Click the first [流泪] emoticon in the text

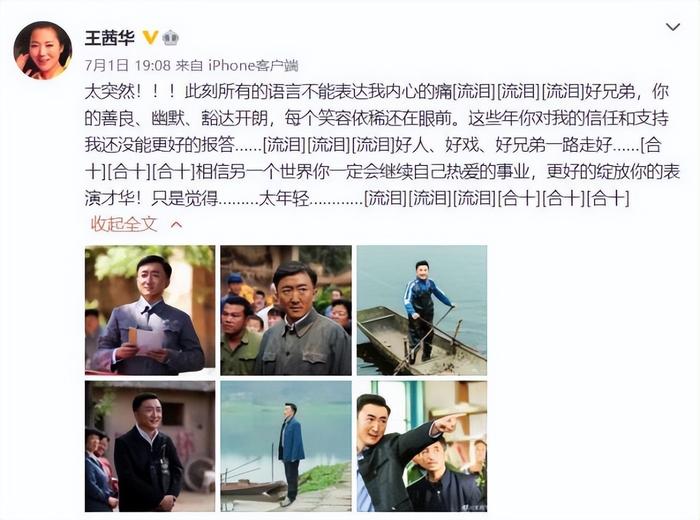(474, 92)
